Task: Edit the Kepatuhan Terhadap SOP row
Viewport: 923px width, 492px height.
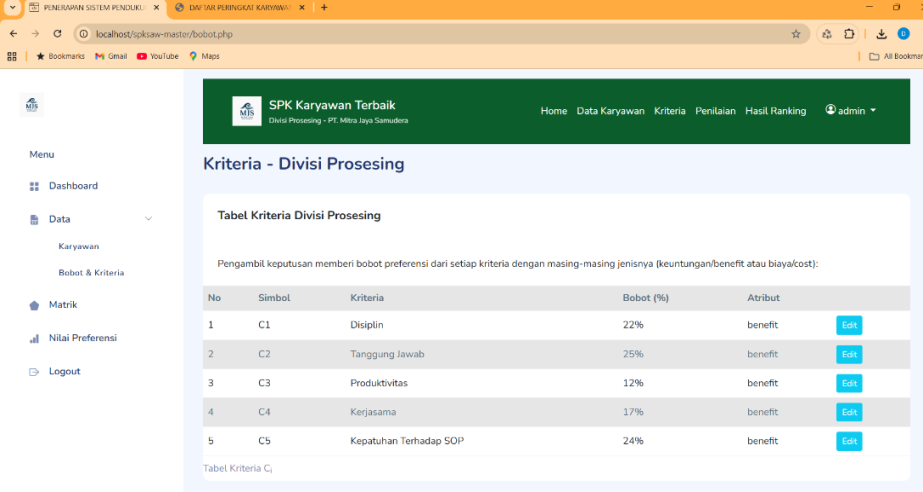Action: point(849,441)
